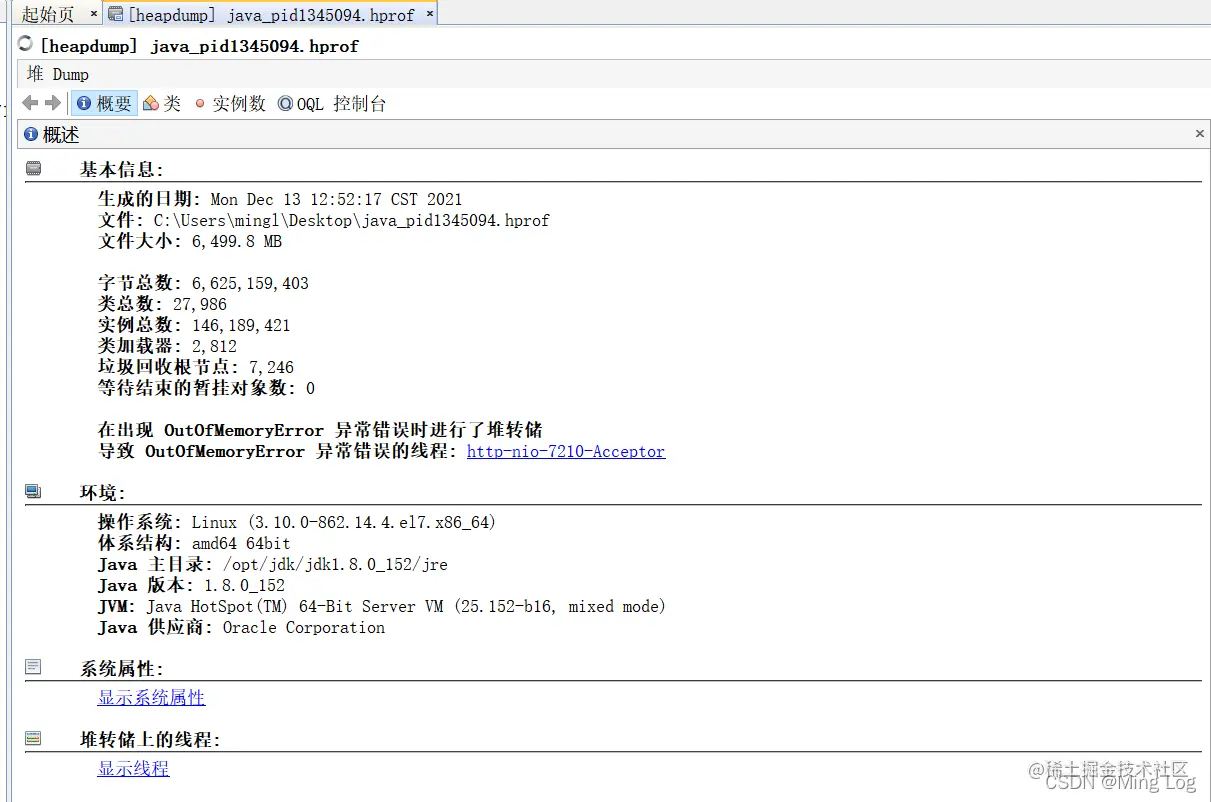This screenshot has width=1211, height=802.
Task: Click the heapdump tab file icon
Action: tap(115, 14)
